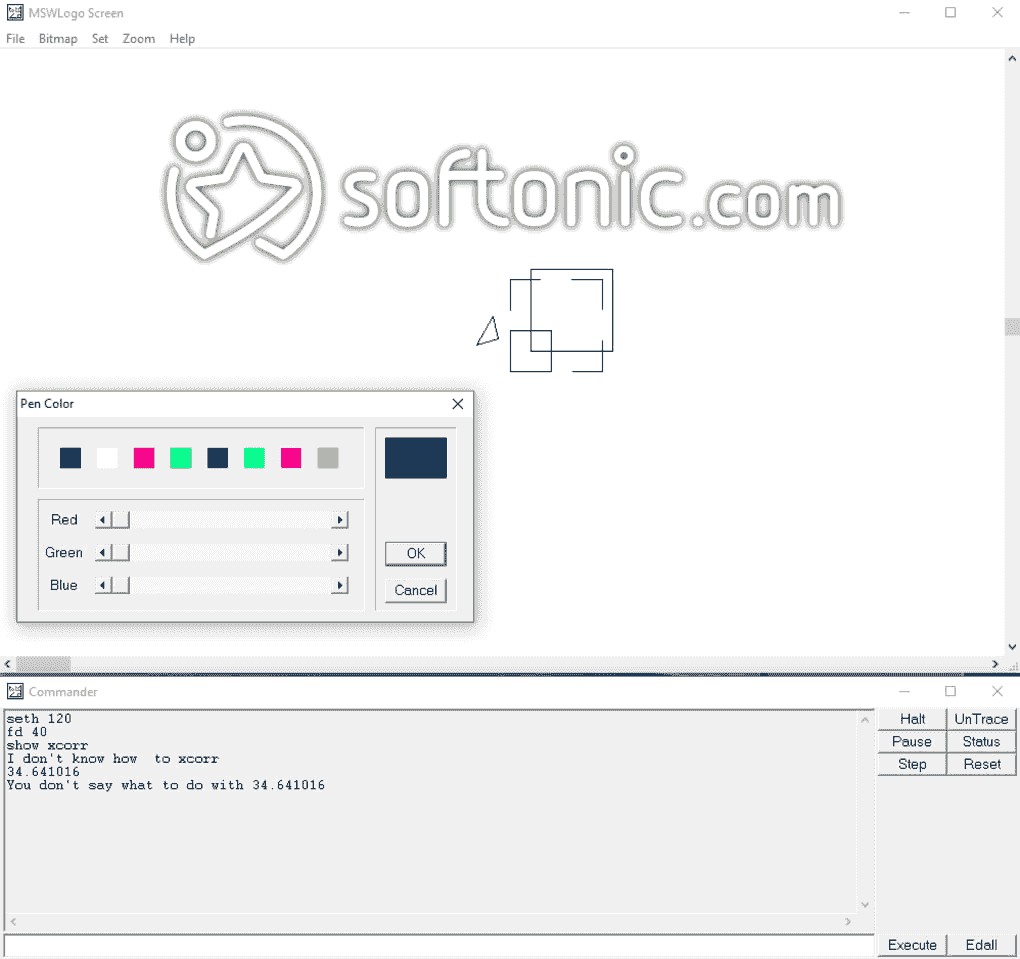Select the gray swatch at palette end
The image size is (1020, 959).
(x=327, y=457)
